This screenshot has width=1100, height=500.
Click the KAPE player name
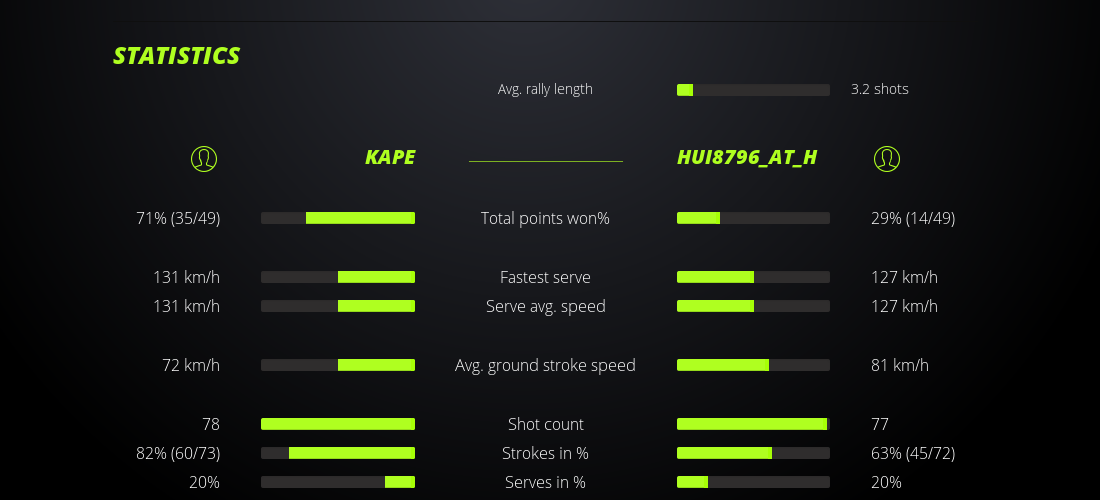[390, 157]
